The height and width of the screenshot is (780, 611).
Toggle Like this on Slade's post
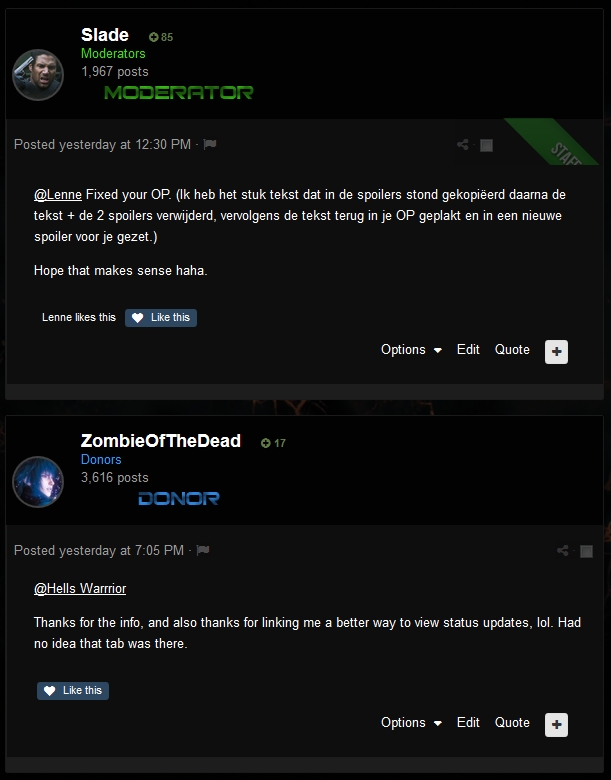coord(161,318)
